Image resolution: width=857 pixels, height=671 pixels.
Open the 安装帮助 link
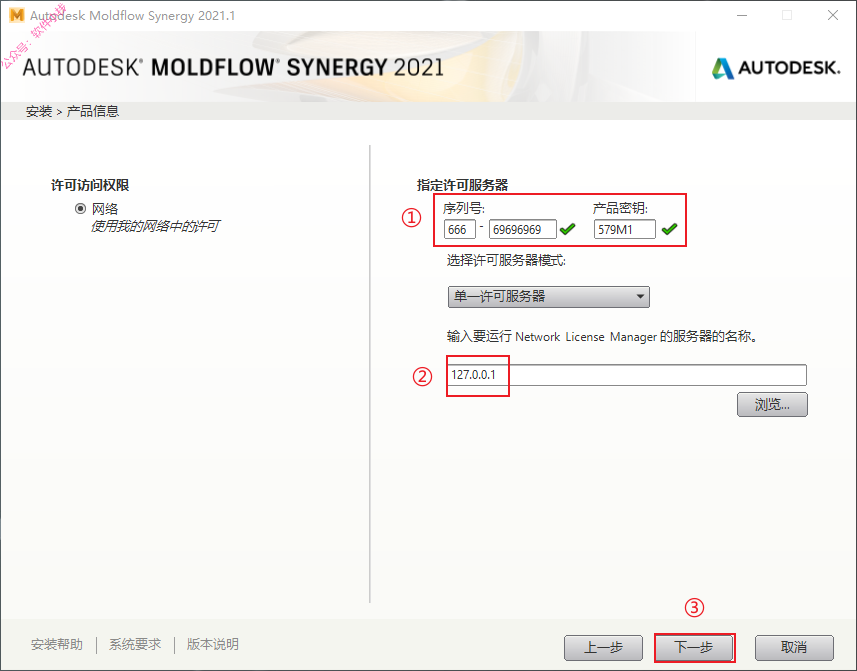click(57, 644)
